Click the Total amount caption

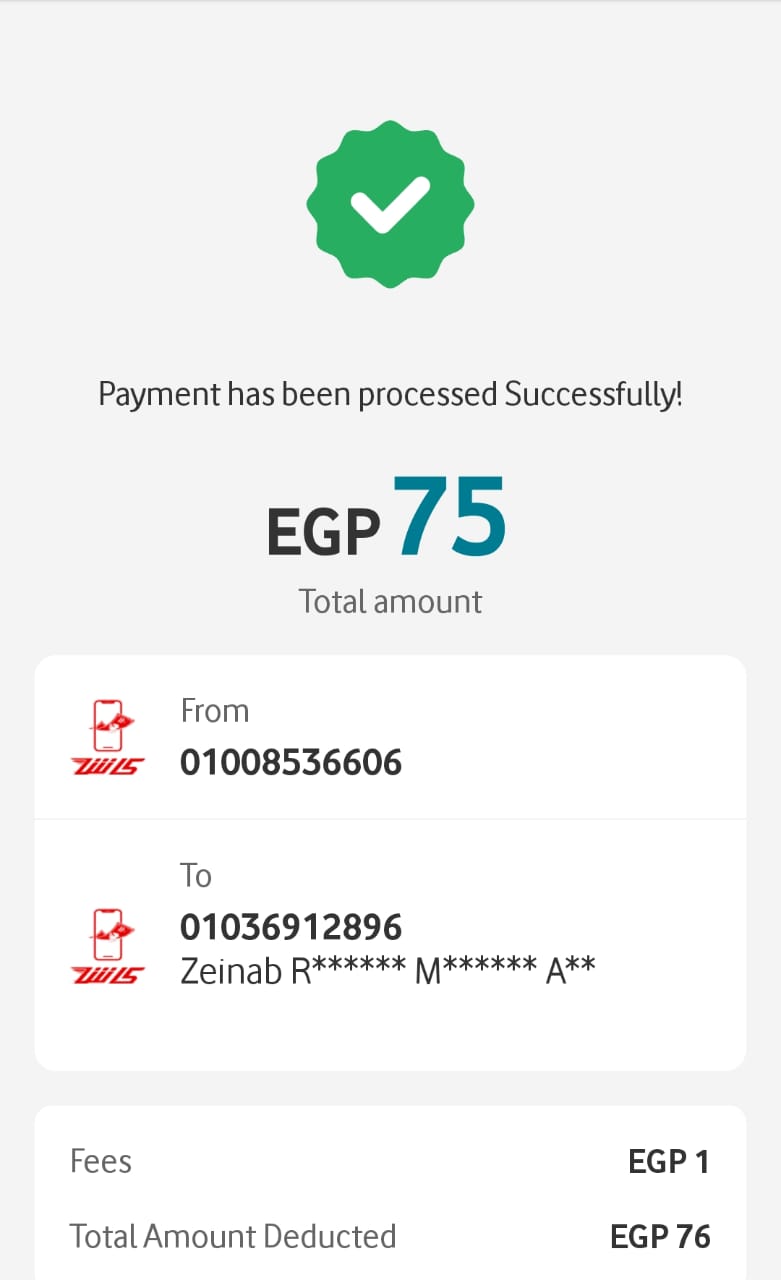390,601
